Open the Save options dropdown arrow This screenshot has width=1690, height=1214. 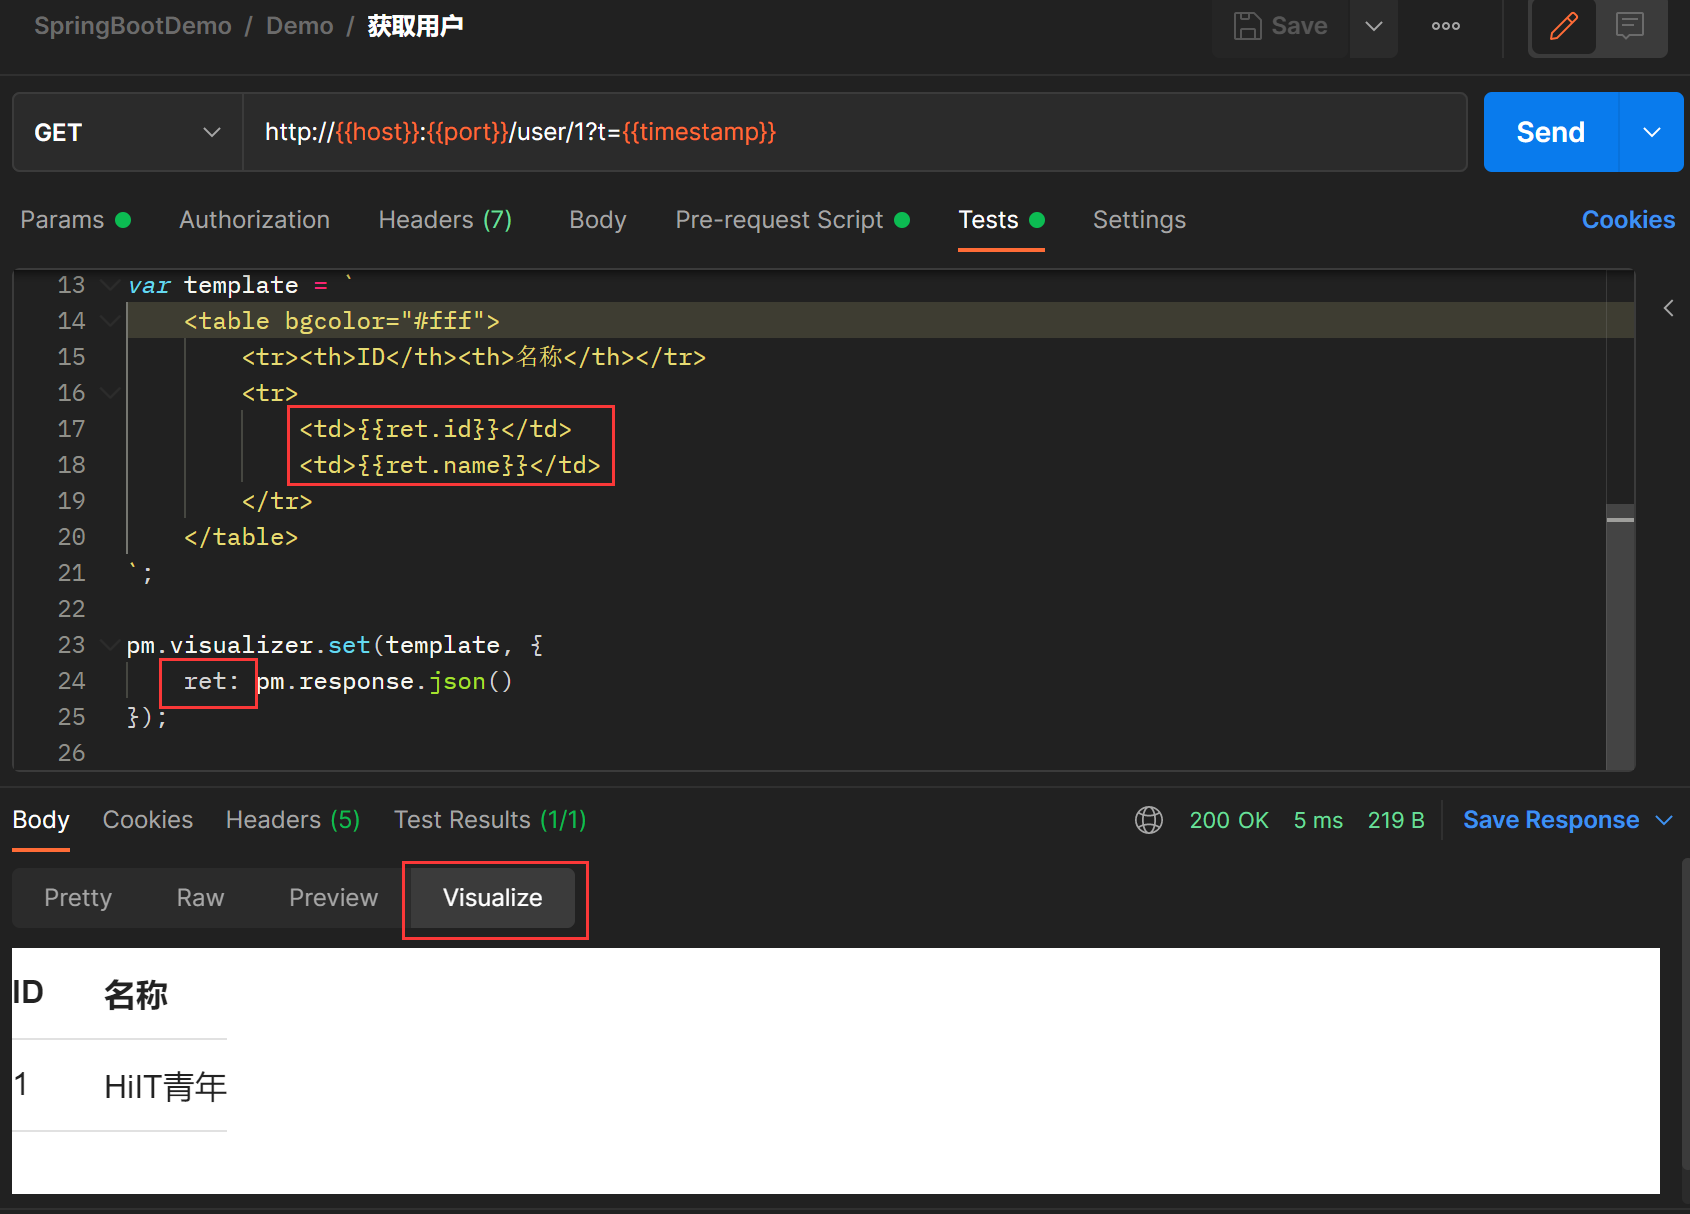(x=1374, y=26)
